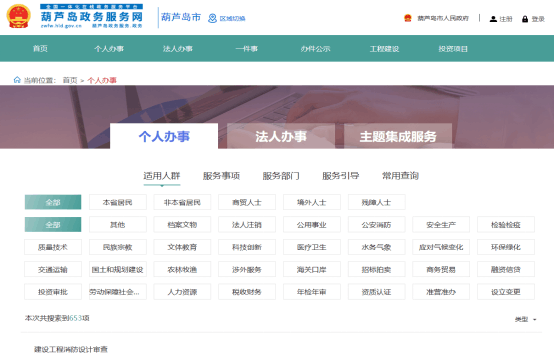This screenshot has height=364, width=554.
Task: Filter by 境外人士
Action: (312, 202)
